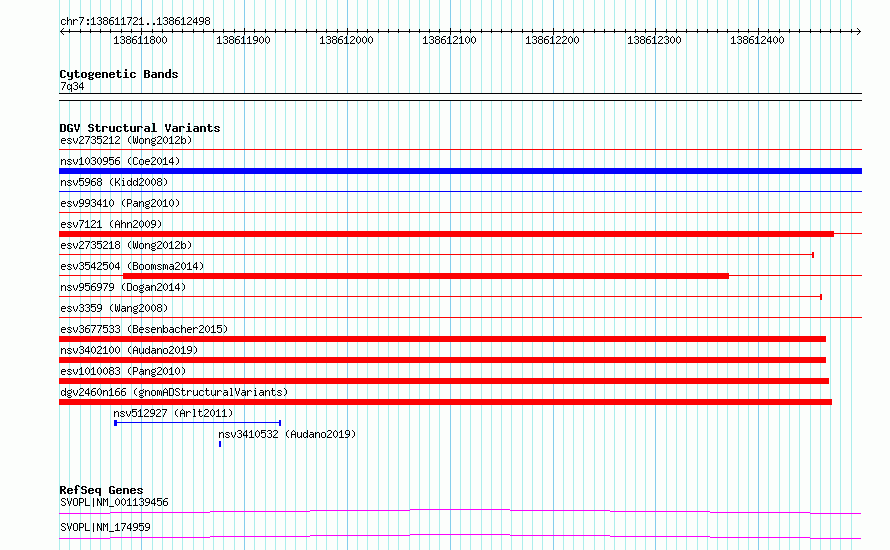890x550 pixels.
Task: Click the chr7:138611721..138612498 region text
Action: 135,22
